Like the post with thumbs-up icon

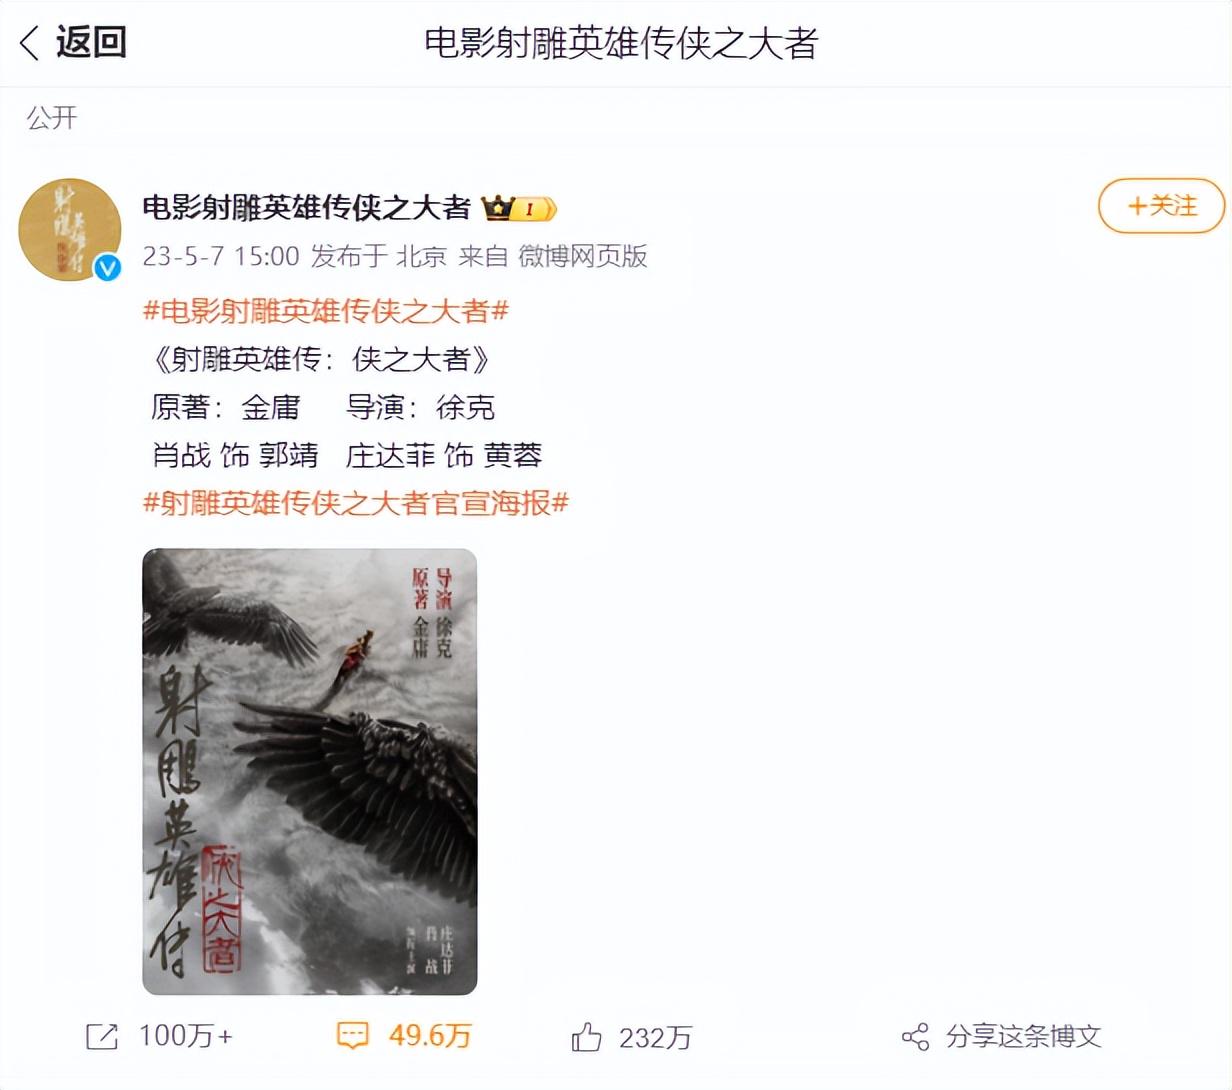(x=587, y=1037)
